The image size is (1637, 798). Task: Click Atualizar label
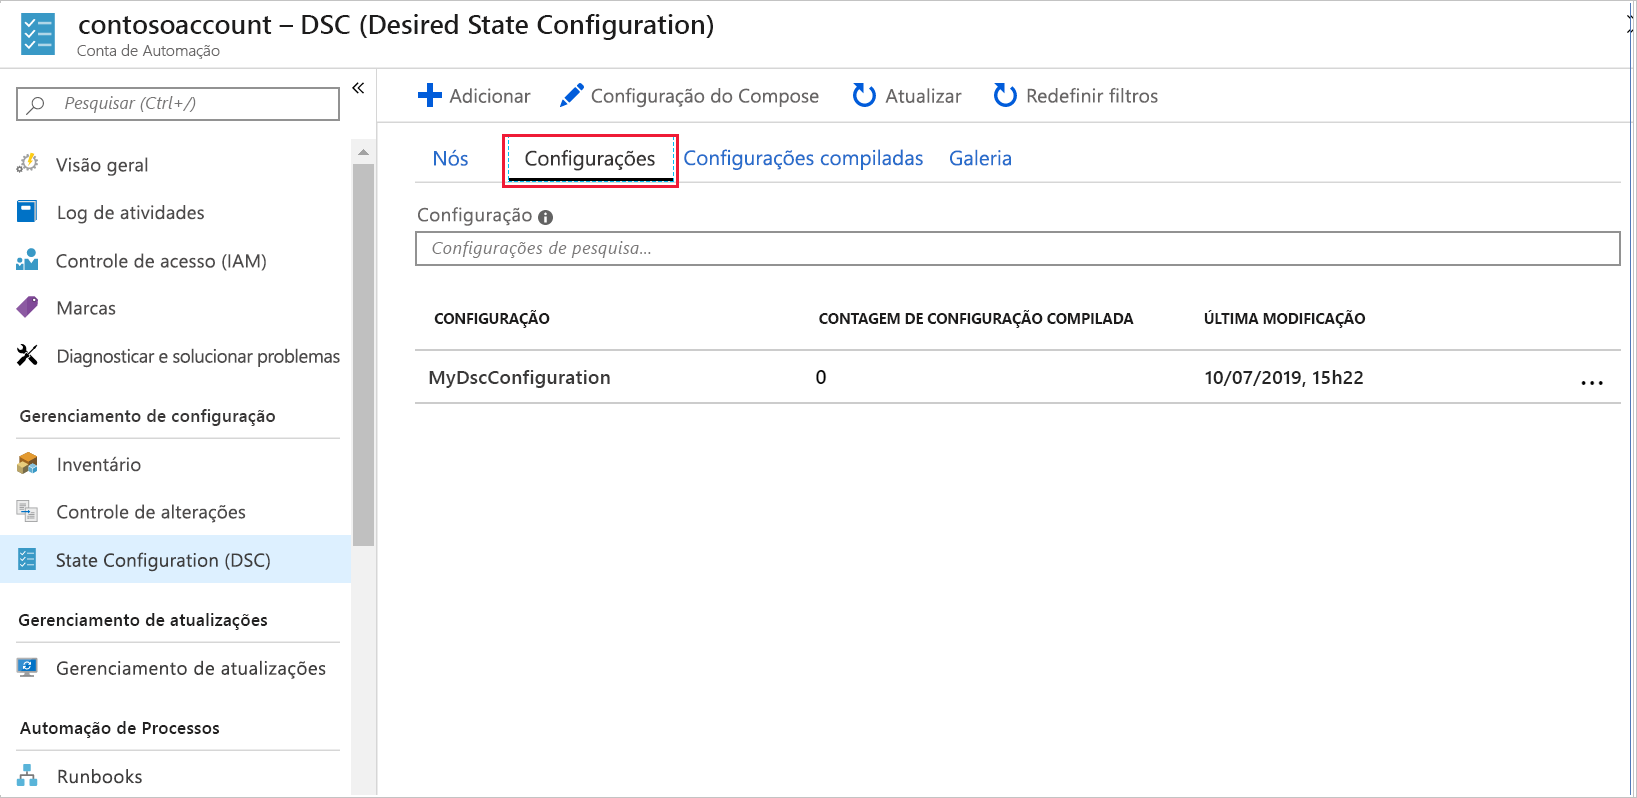tap(923, 96)
